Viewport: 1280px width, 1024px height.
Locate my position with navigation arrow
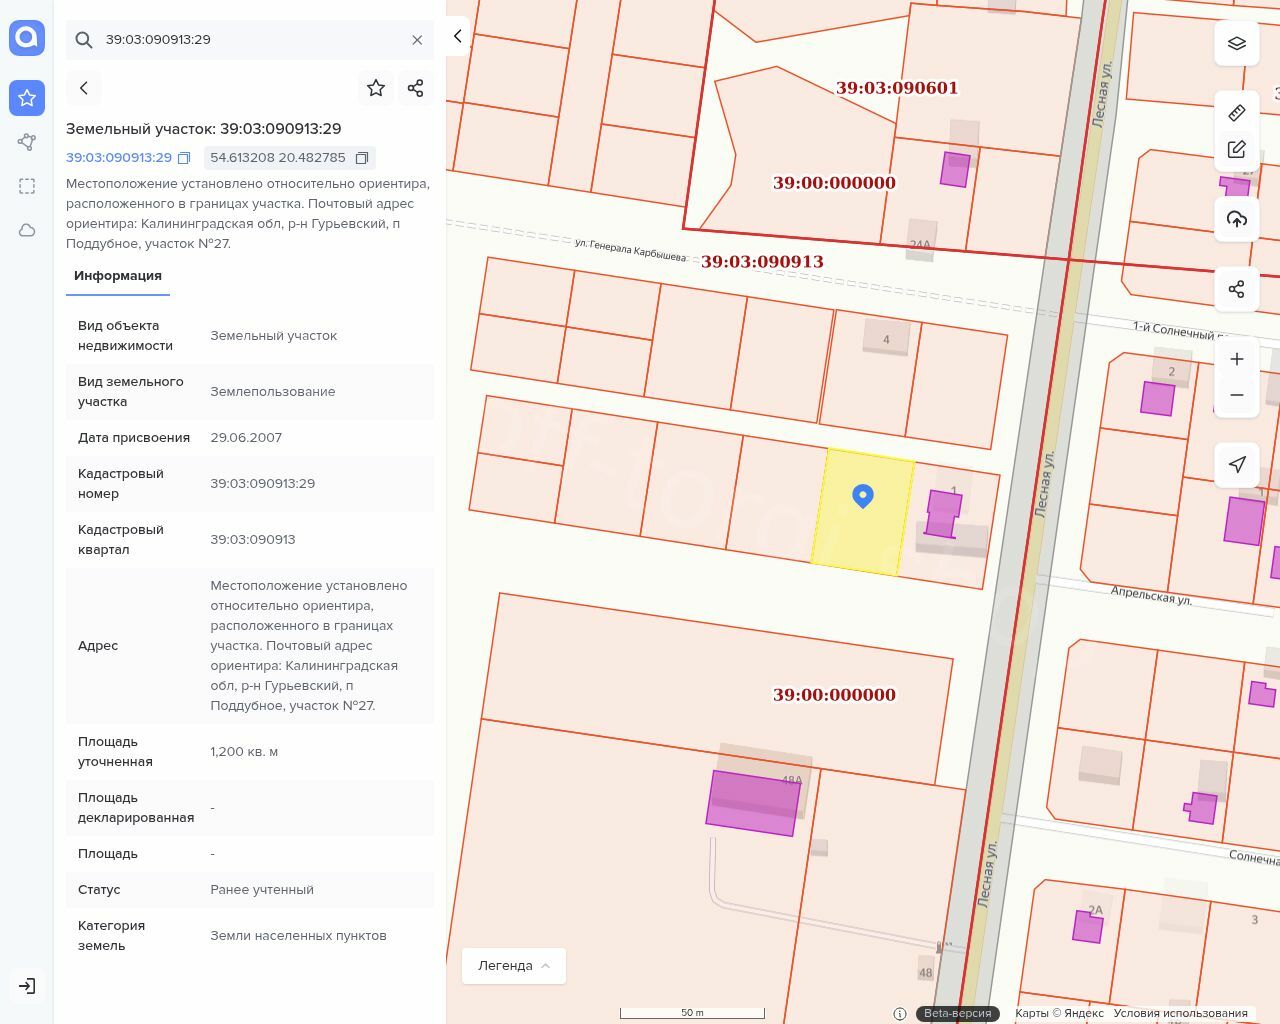1237,464
